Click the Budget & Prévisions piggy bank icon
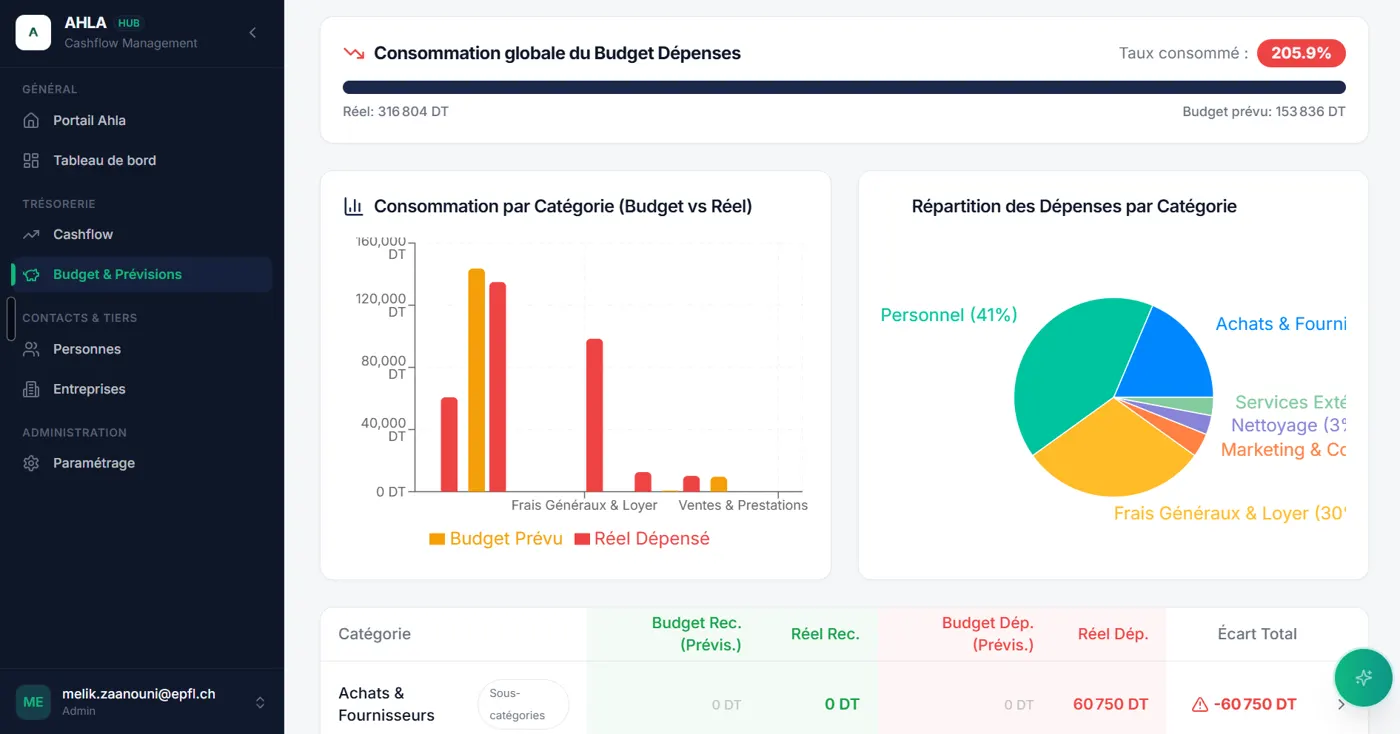Image resolution: width=1400 pixels, height=734 pixels. [x=32, y=274]
